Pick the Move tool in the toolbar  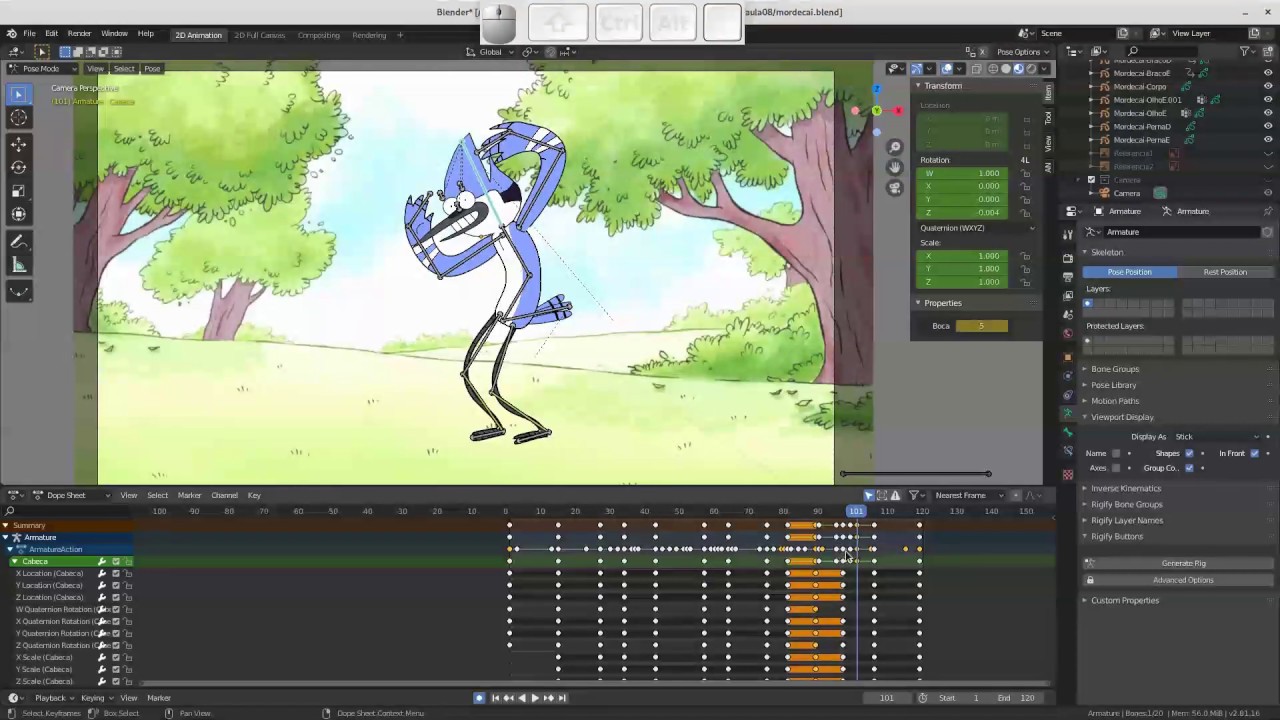pyautogui.click(x=18, y=144)
